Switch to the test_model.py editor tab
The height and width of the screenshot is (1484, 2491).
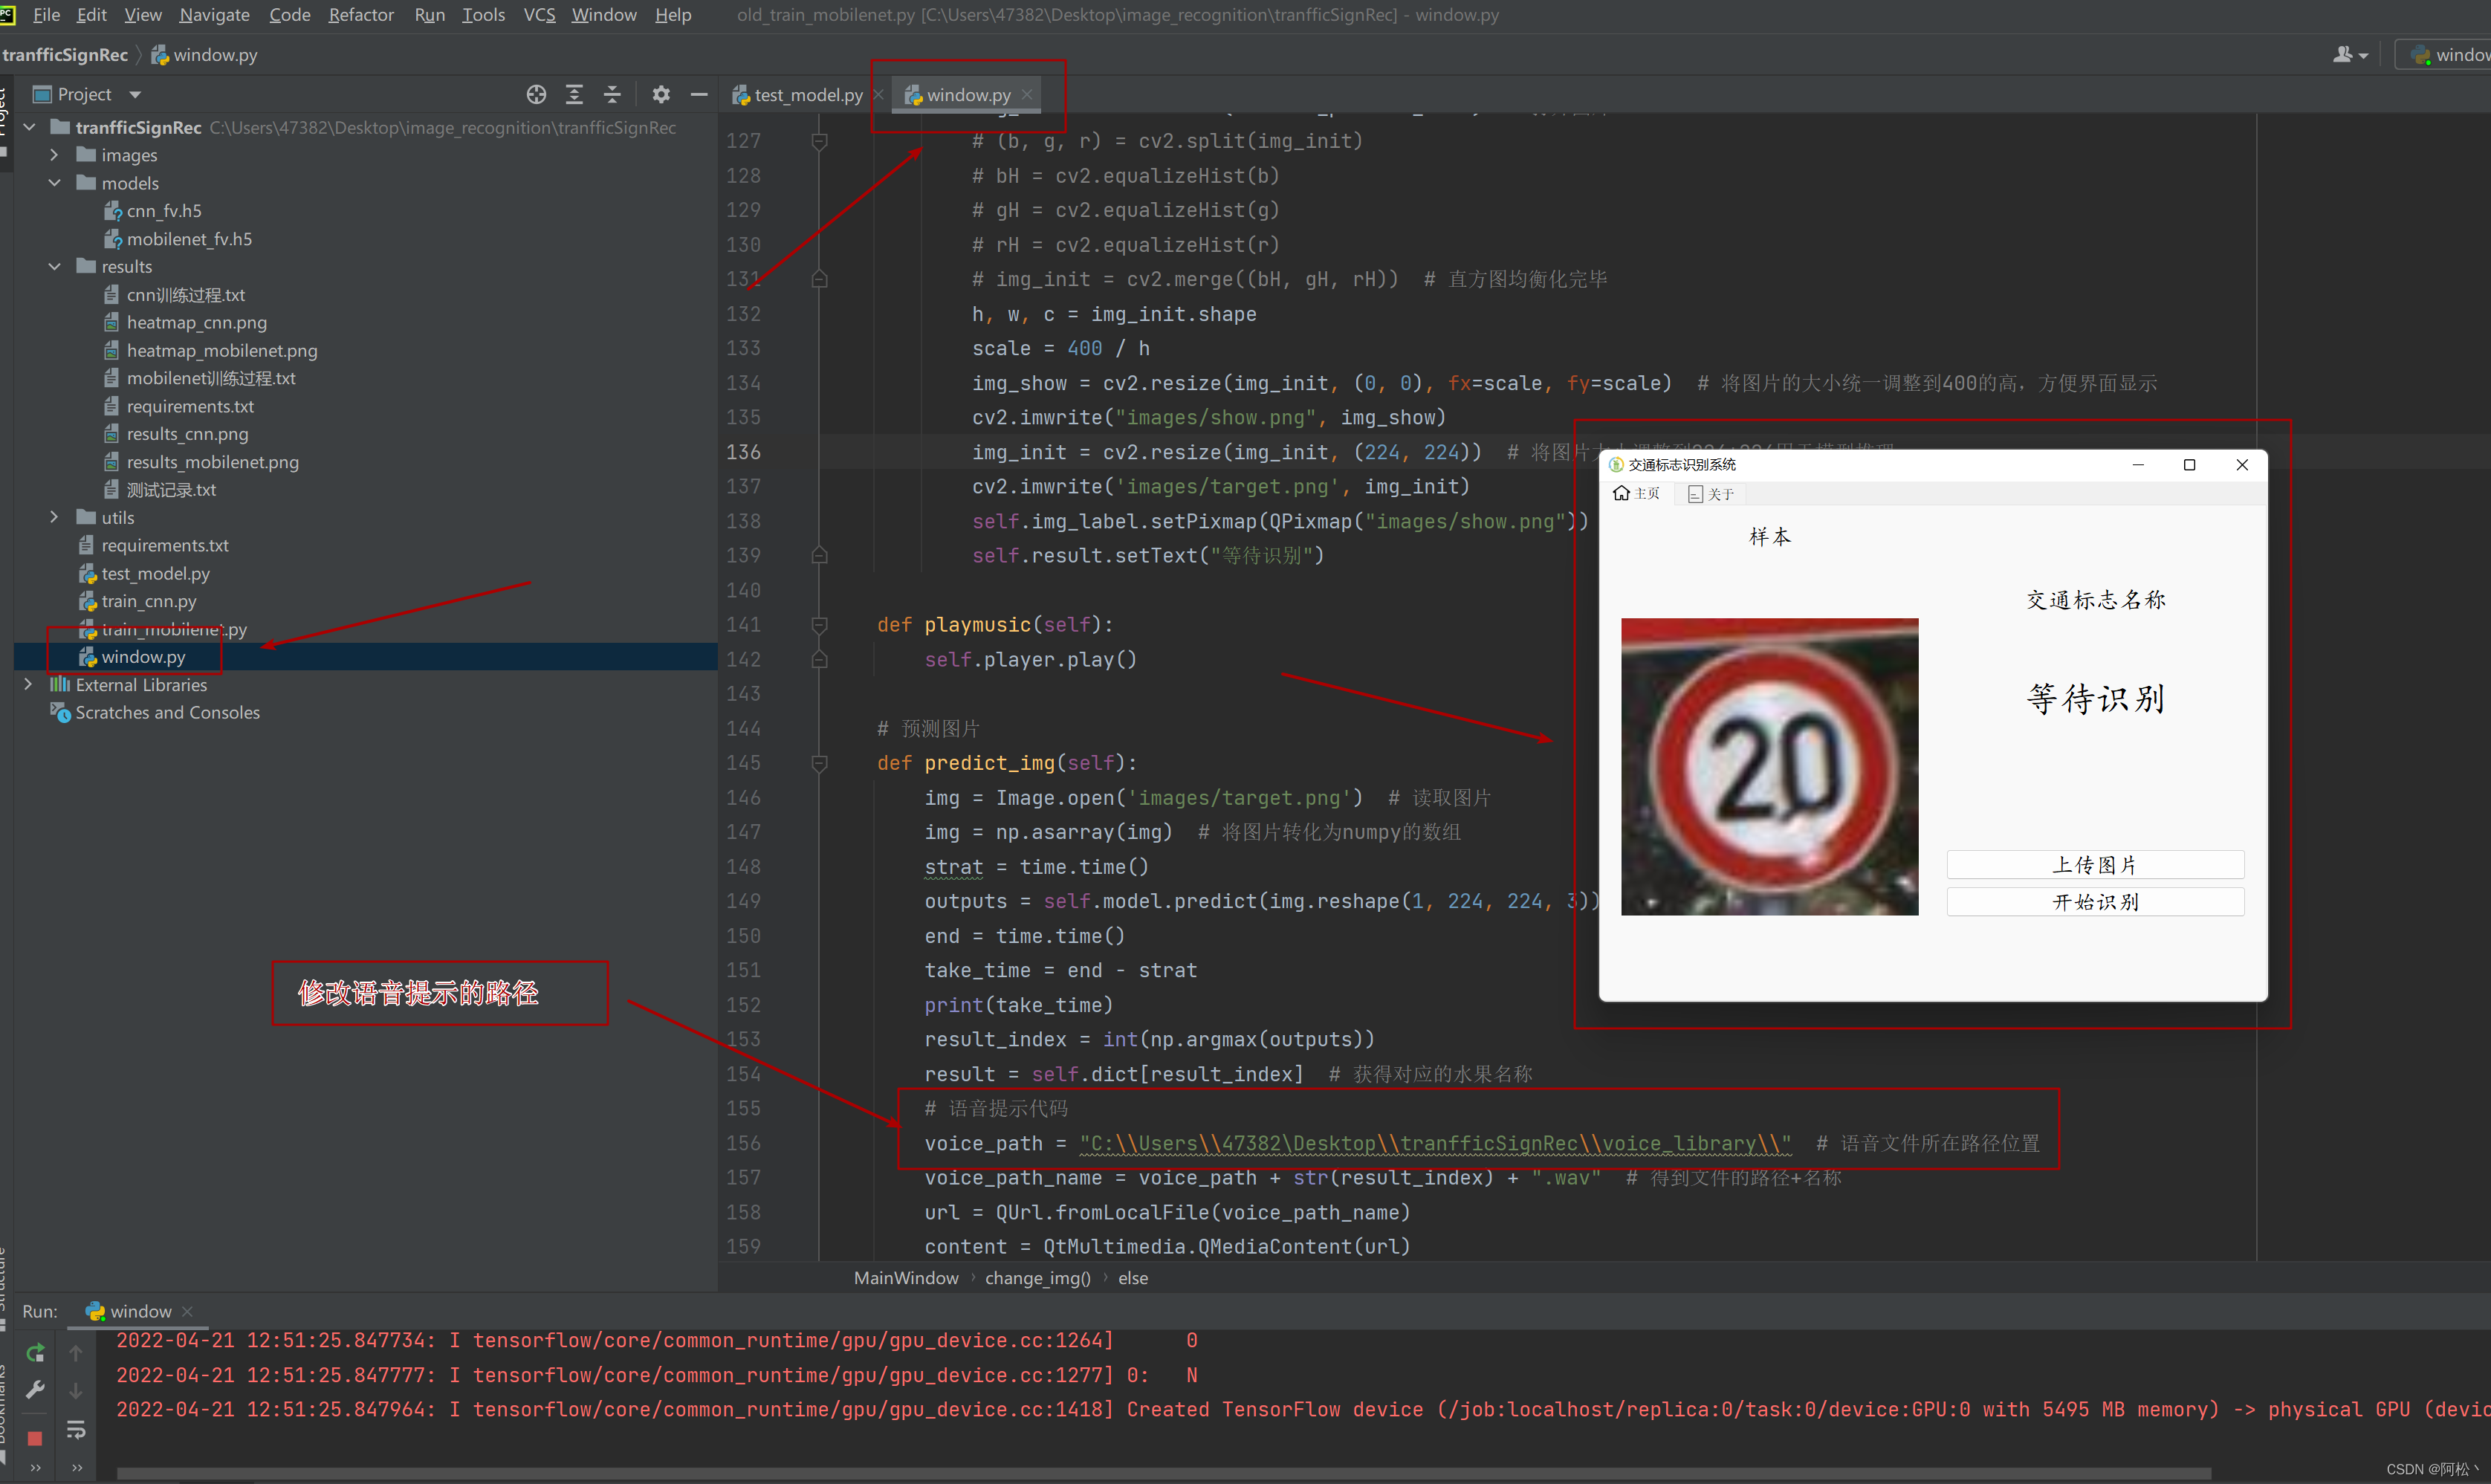click(807, 95)
